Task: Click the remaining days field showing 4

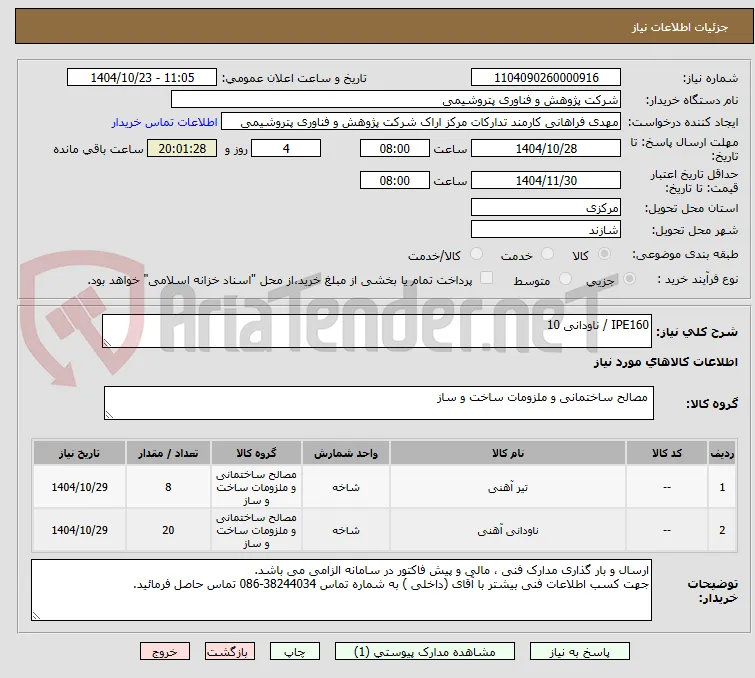Action: pos(286,148)
